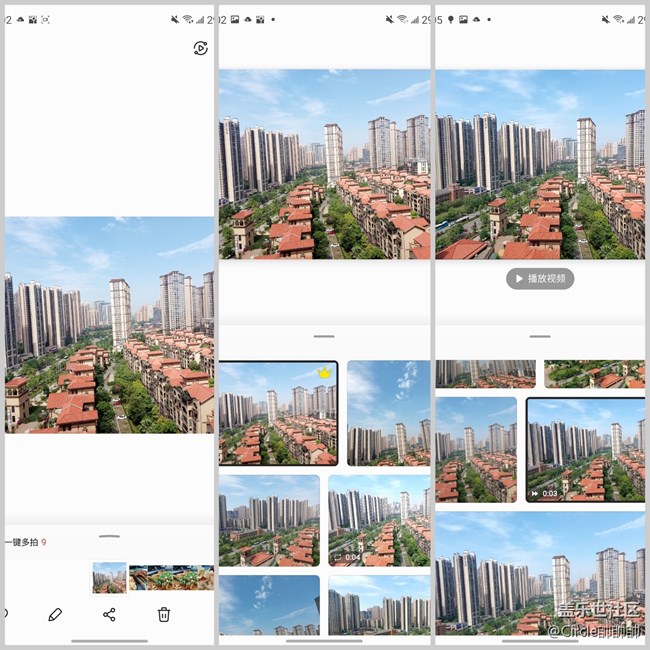650x650 pixels.
Task: Expand the 一键多拍 panel via its handle
Action: click(x=109, y=536)
